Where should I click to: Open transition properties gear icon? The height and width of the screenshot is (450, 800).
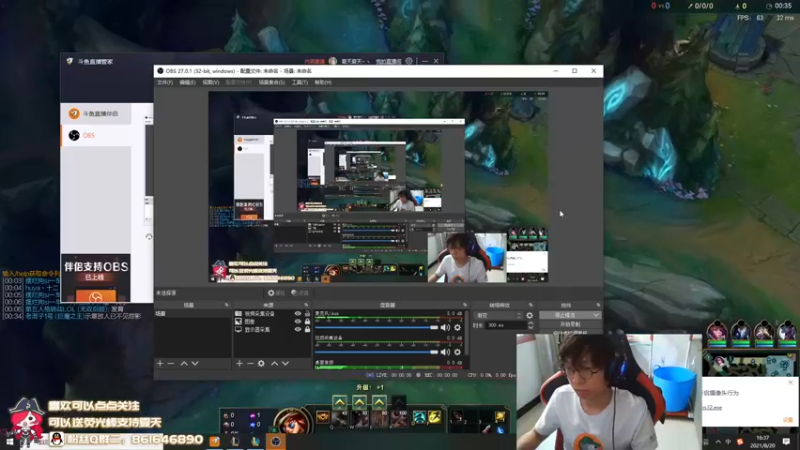[x=530, y=315]
